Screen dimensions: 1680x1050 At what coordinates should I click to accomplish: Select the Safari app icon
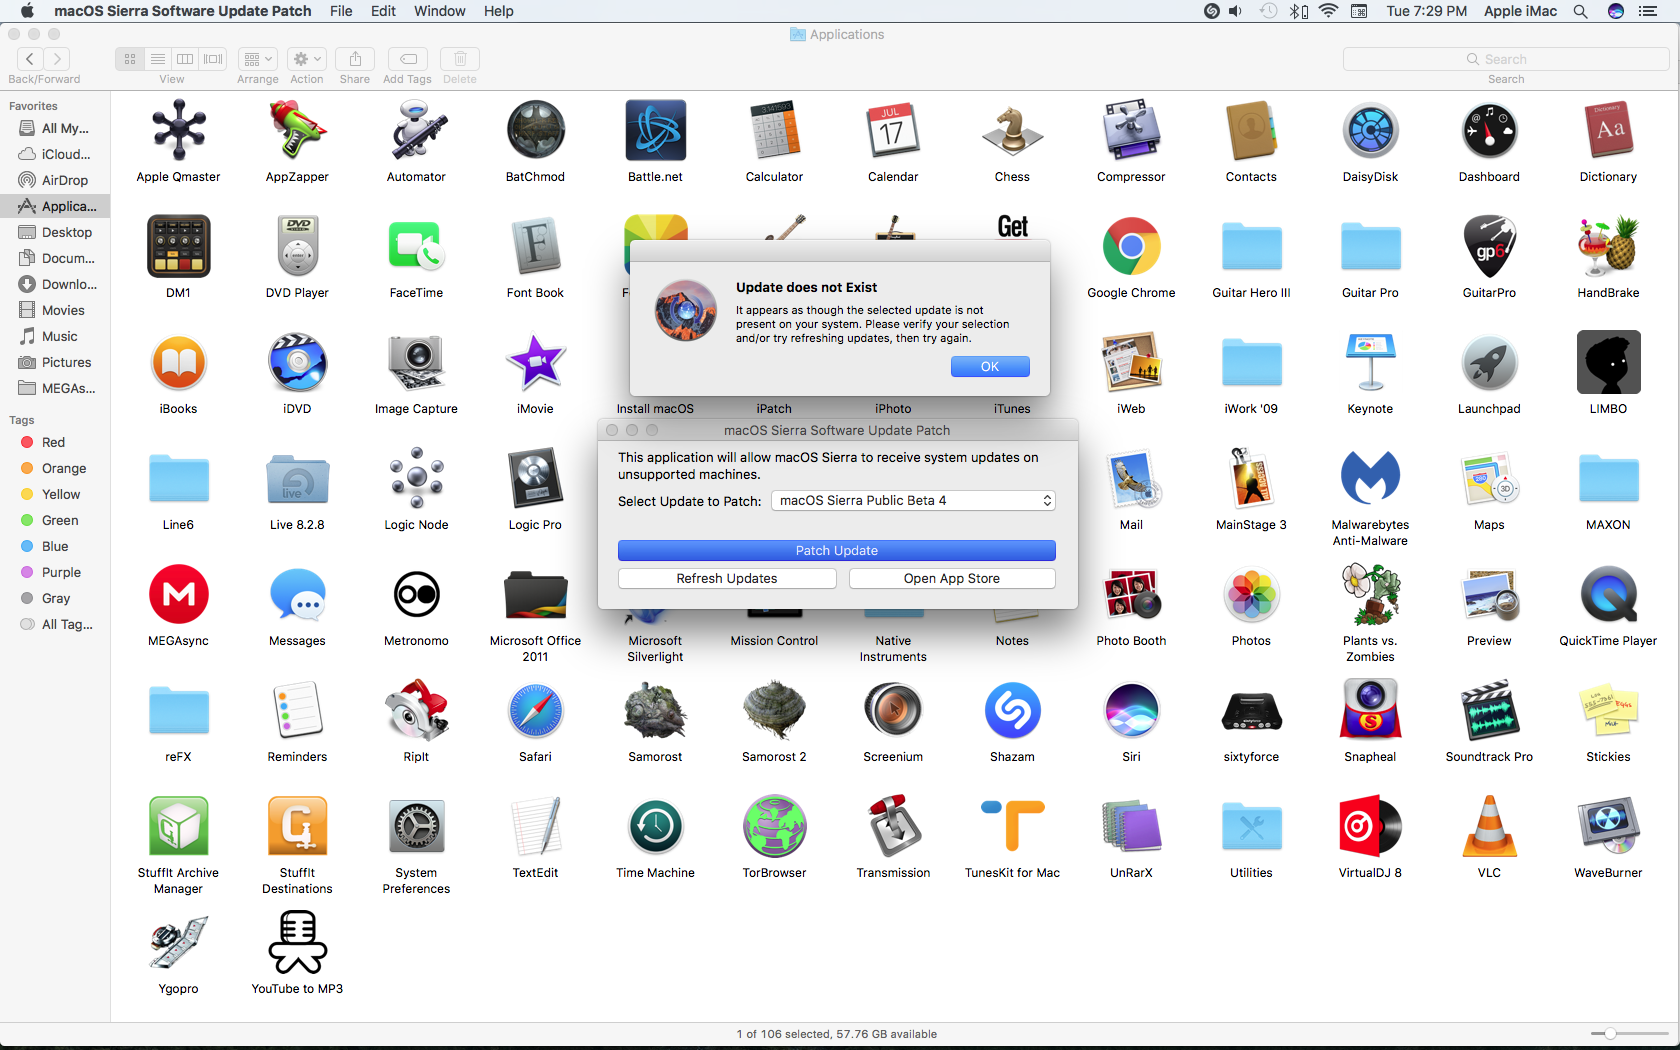[535, 710]
